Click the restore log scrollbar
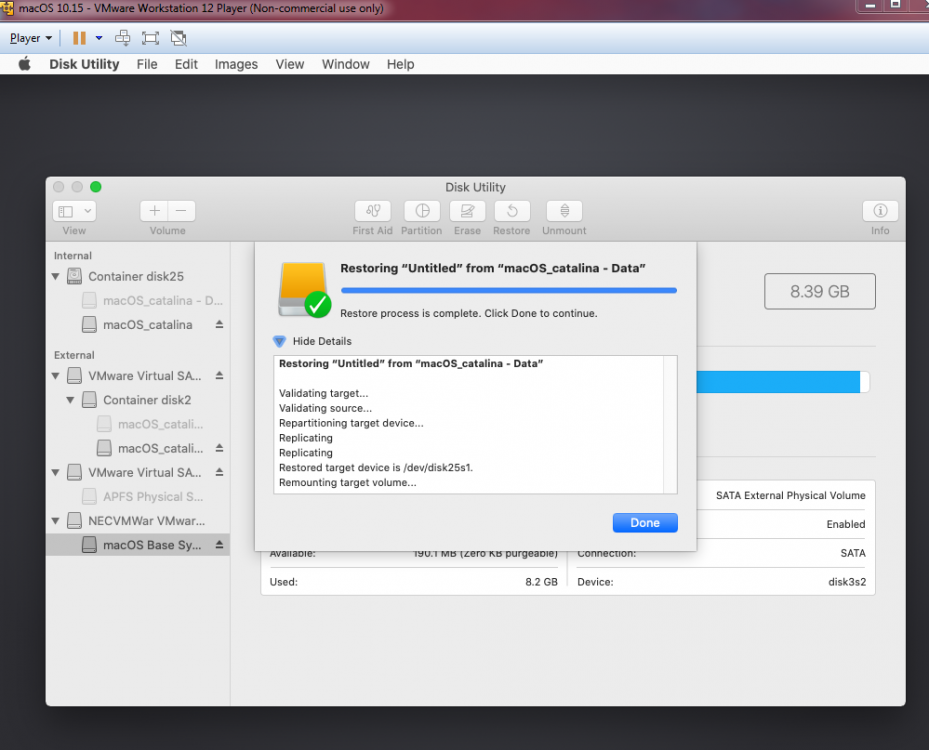Image resolution: width=929 pixels, height=750 pixels. [670, 424]
